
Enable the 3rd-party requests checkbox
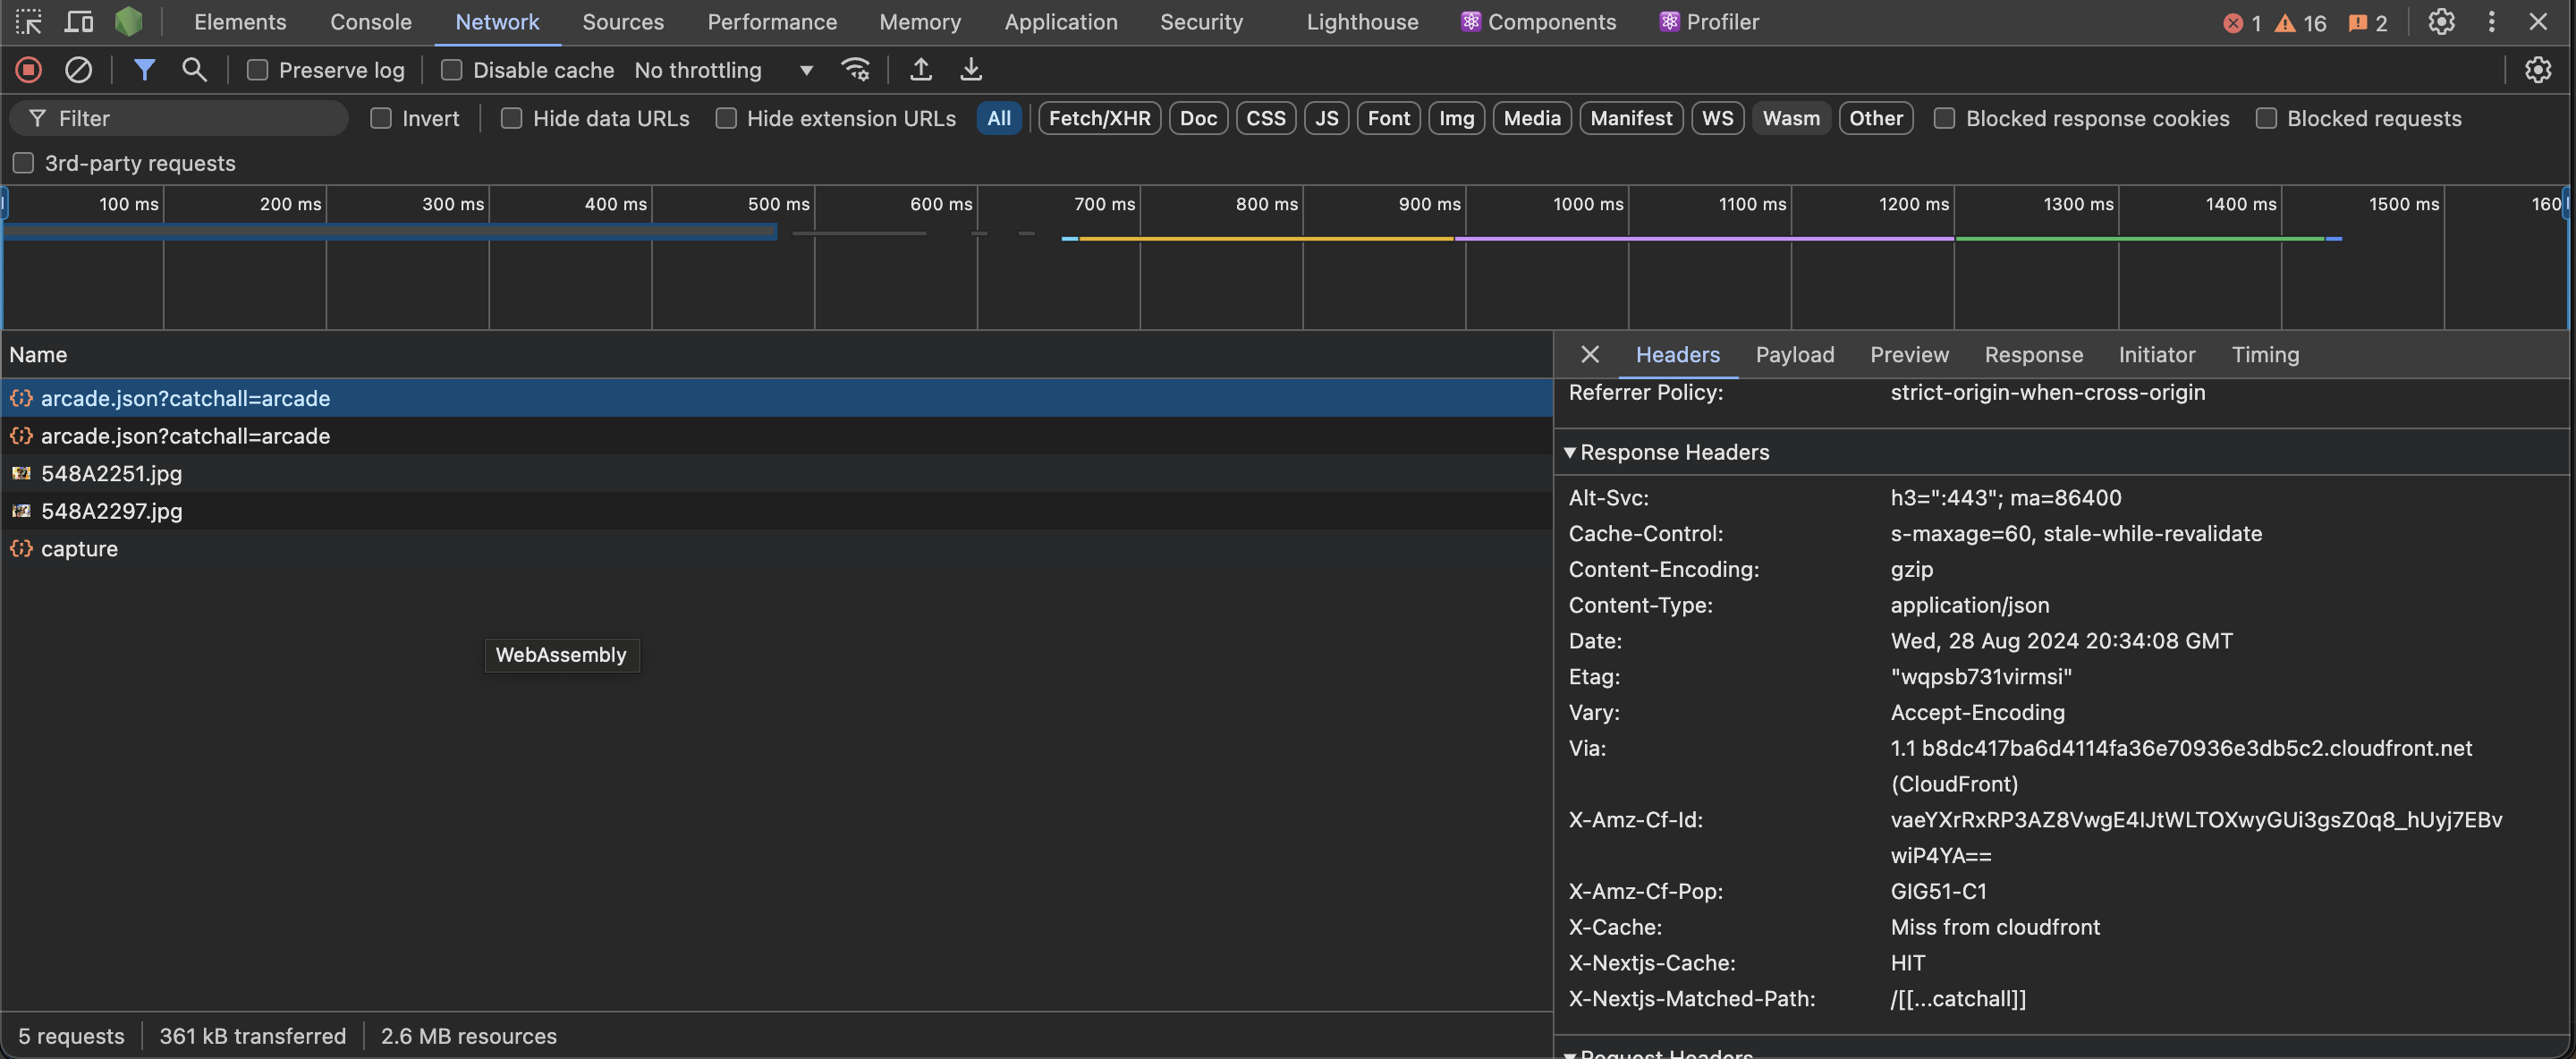[x=23, y=163]
